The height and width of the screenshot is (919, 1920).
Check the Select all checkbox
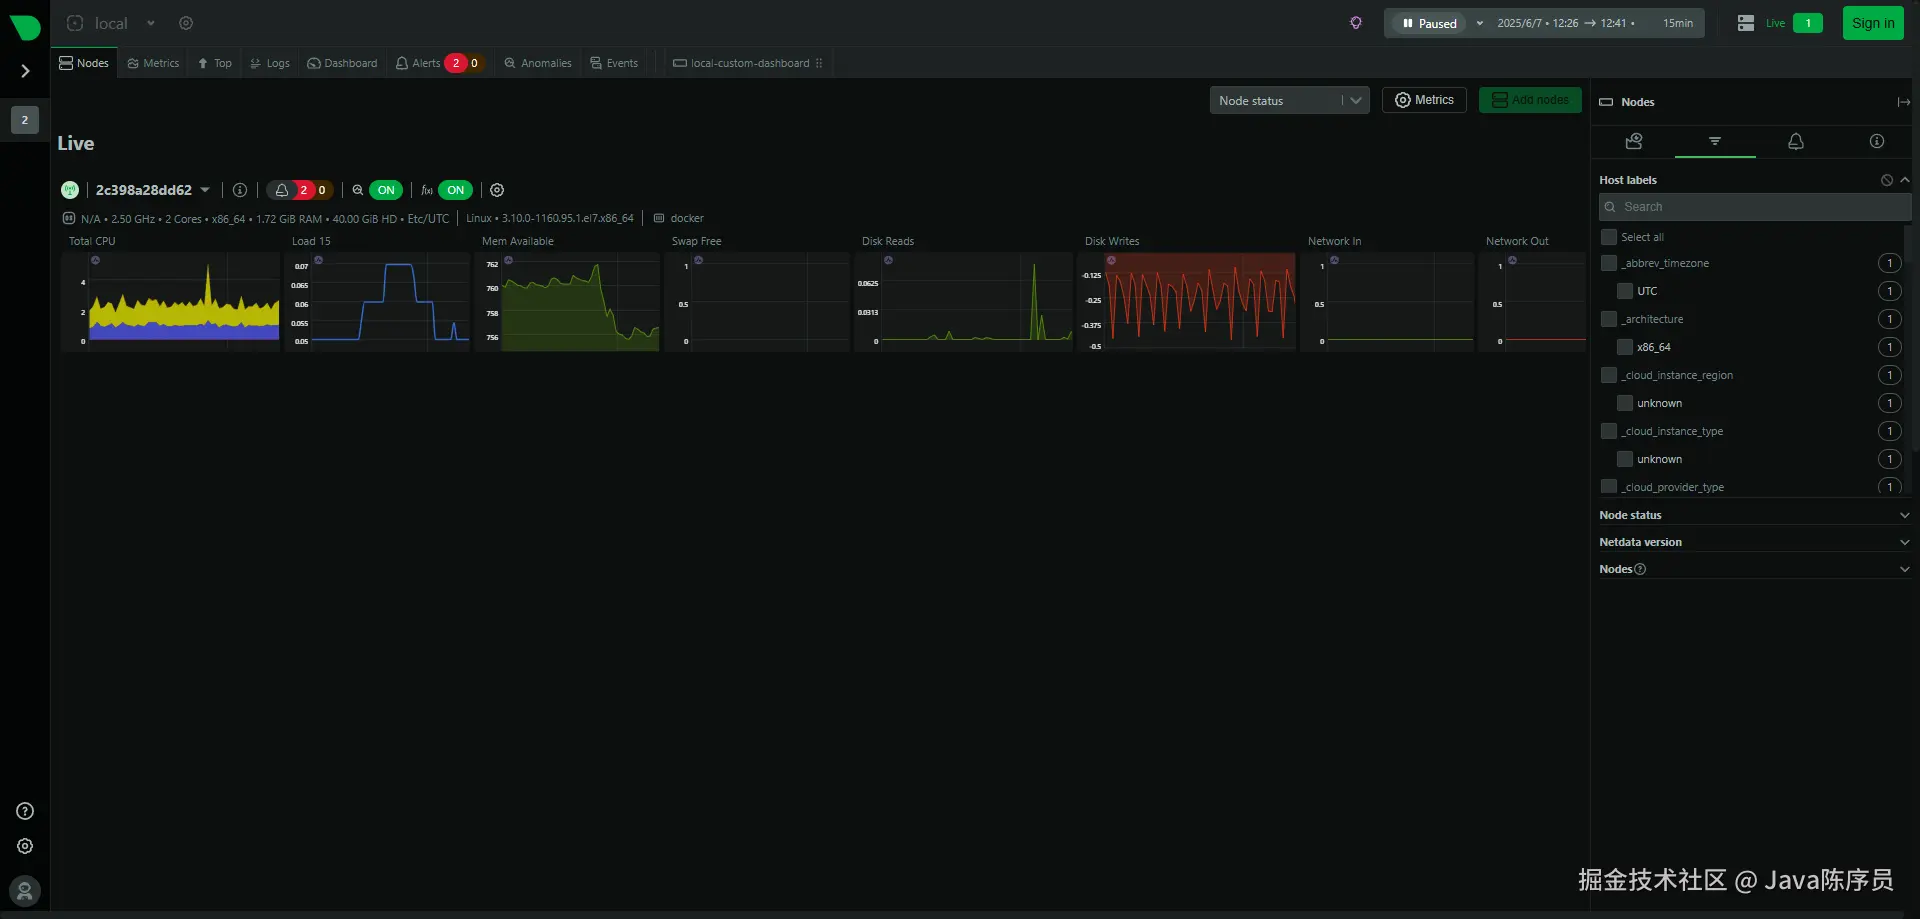(x=1609, y=237)
